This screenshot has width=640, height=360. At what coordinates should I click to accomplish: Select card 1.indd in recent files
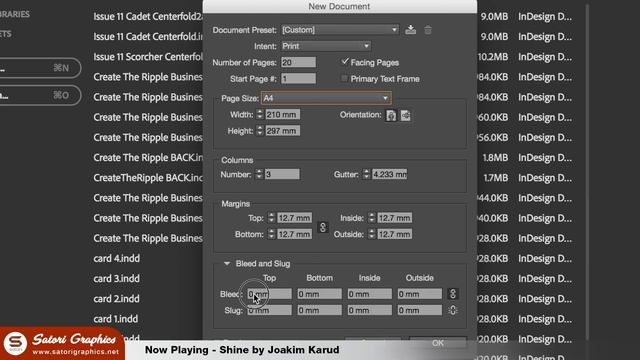[x=116, y=319]
